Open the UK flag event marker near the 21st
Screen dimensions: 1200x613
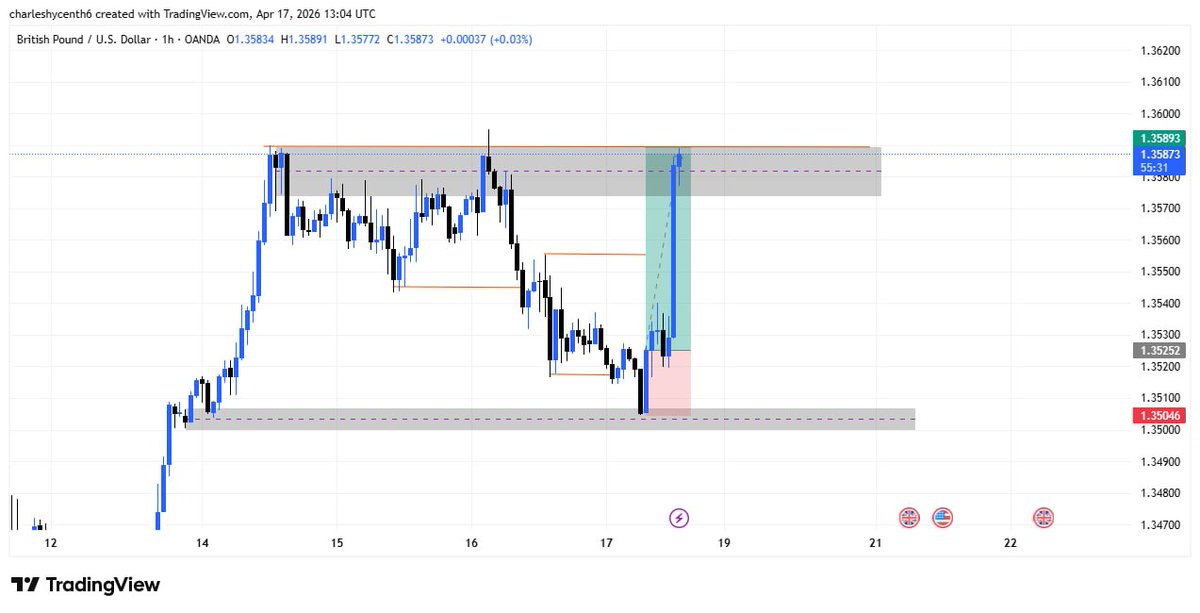(908, 517)
